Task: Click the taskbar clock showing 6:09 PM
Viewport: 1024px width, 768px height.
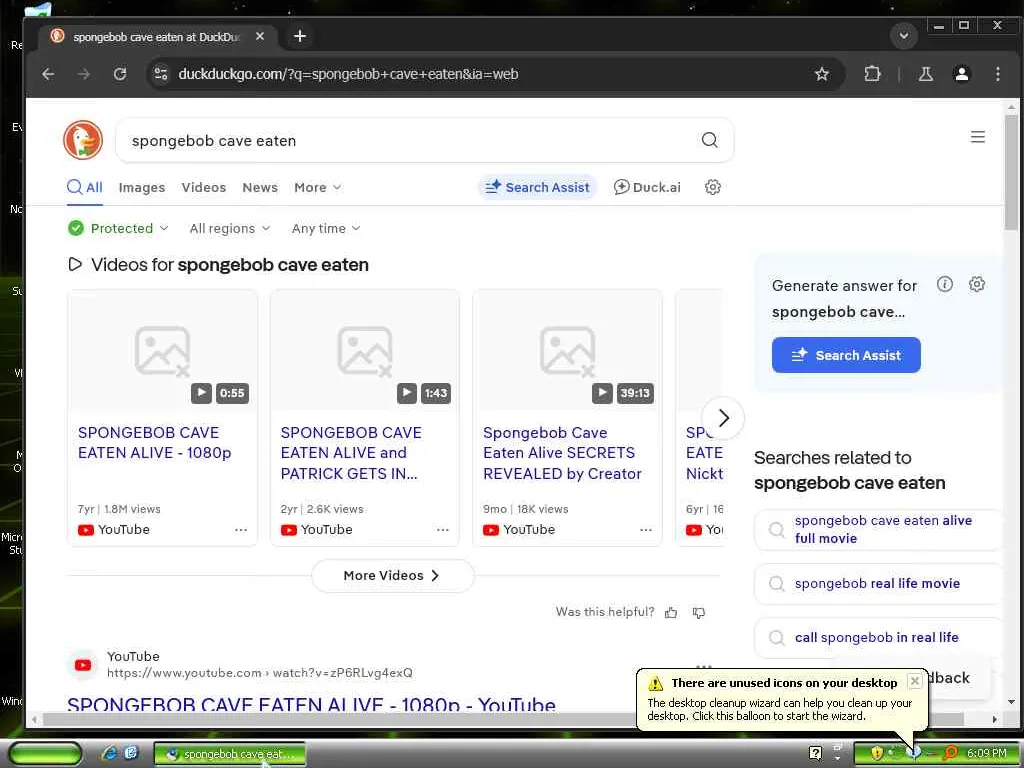Action: point(986,753)
